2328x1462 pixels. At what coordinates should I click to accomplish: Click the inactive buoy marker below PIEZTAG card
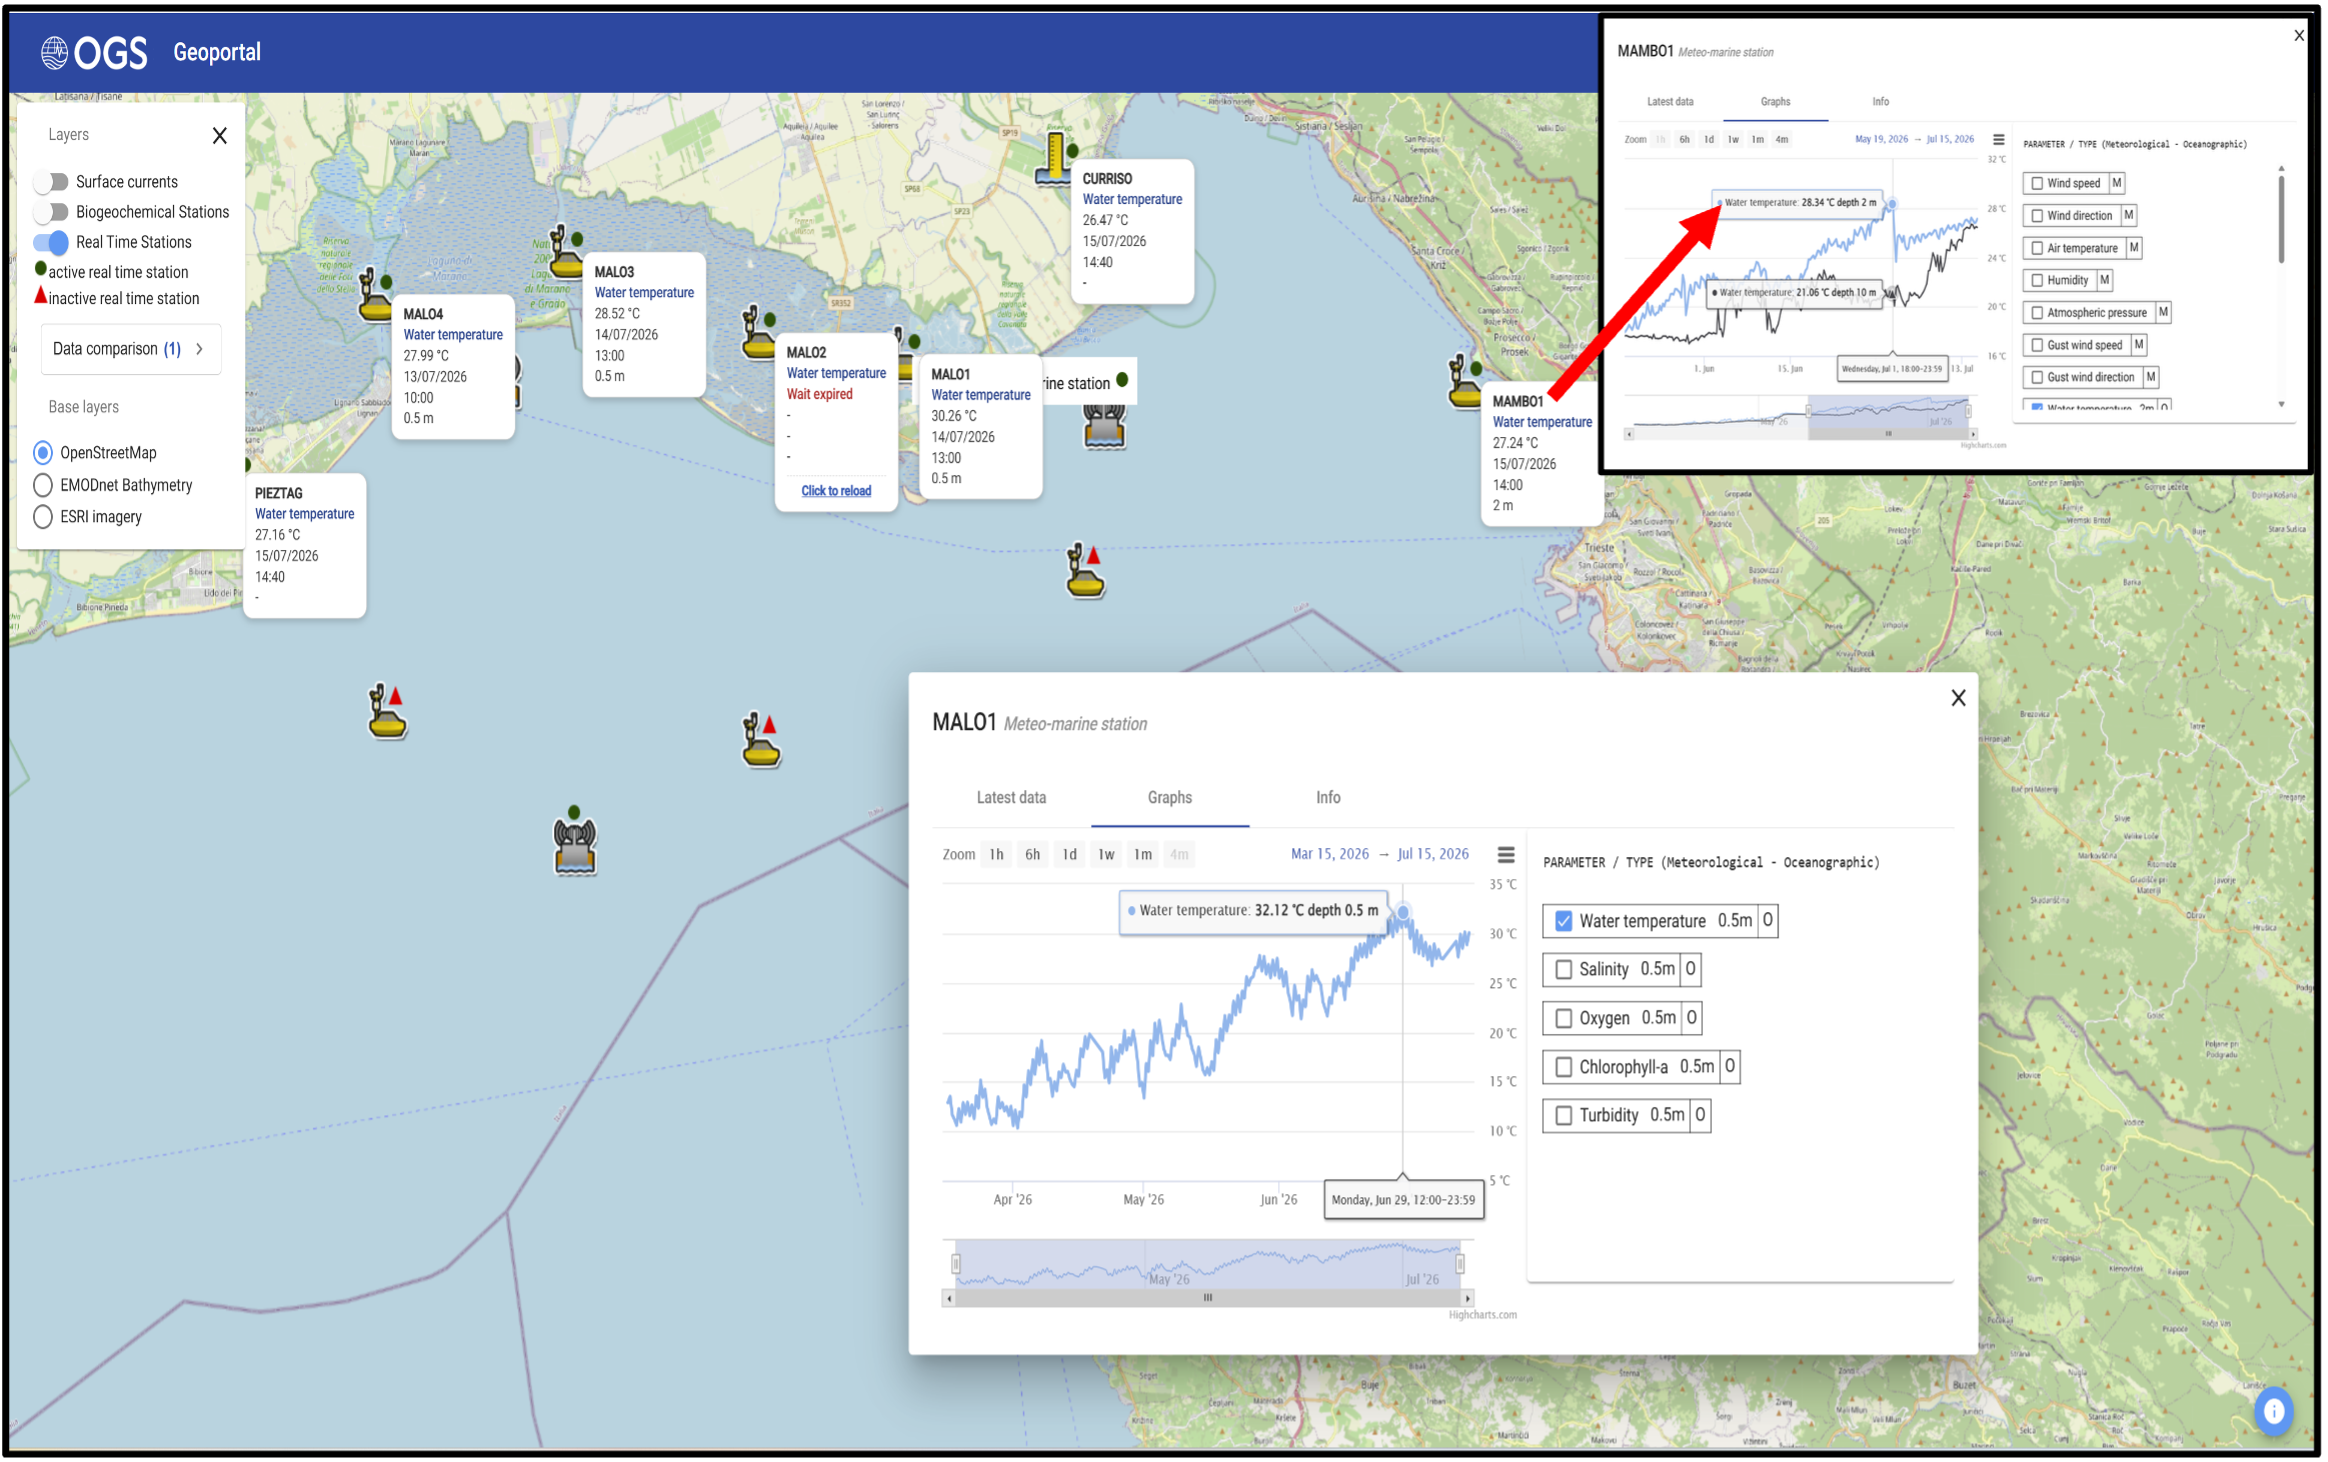(x=387, y=711)
